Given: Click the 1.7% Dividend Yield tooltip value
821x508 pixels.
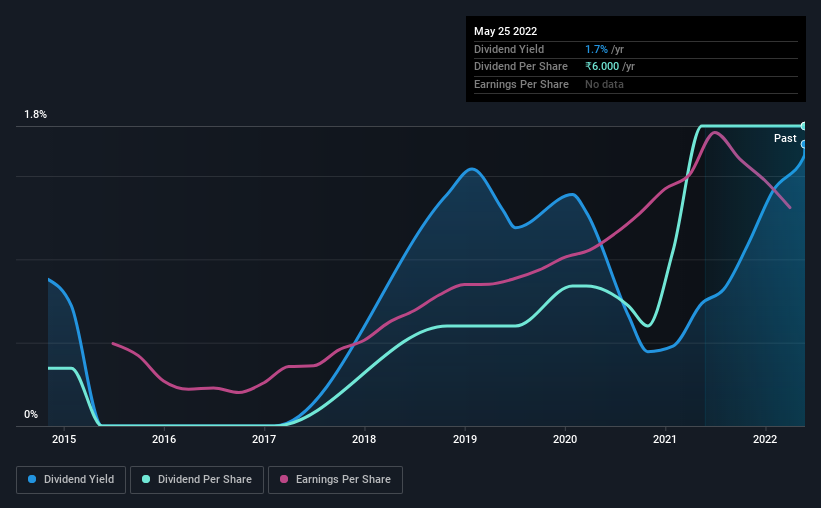Looking at the screenshot, I should point(596,49).
